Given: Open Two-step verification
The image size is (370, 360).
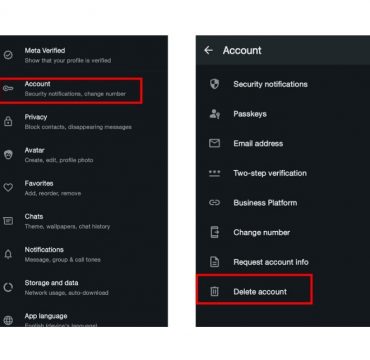Looking at the screenshot, I should pos(283,173).
